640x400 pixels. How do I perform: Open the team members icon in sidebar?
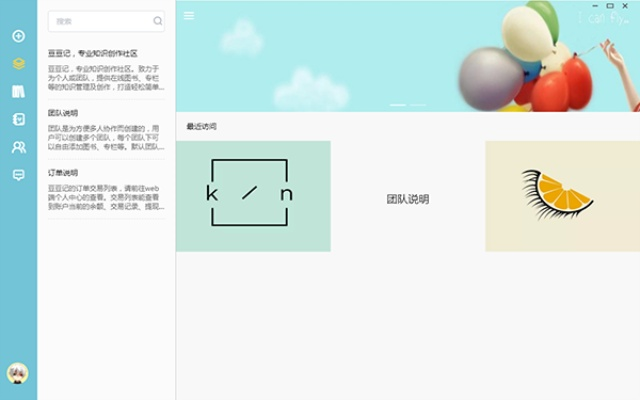click(x=18, y=147)
